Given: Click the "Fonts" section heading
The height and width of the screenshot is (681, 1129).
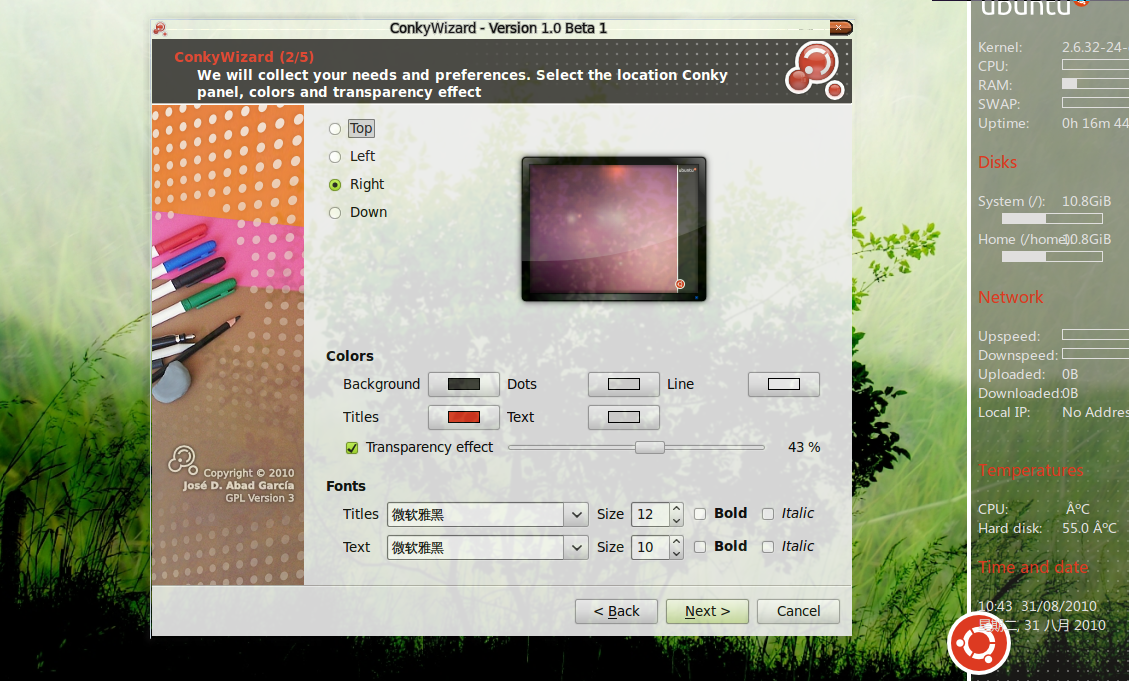Looking at the screenshot, I should pyautogui.click(x=346, y=486).
